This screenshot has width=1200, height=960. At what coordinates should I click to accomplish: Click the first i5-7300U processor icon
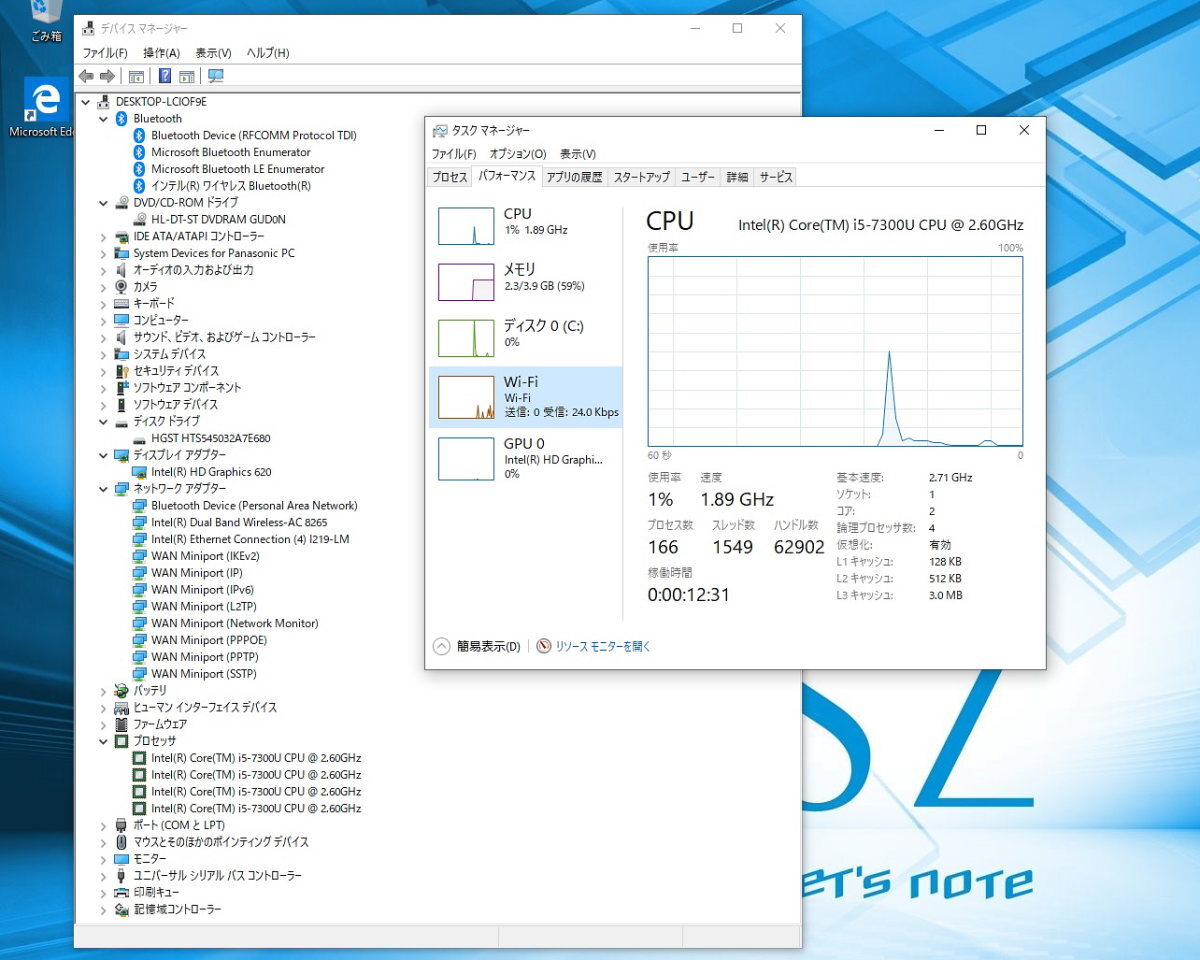[140, 758]
